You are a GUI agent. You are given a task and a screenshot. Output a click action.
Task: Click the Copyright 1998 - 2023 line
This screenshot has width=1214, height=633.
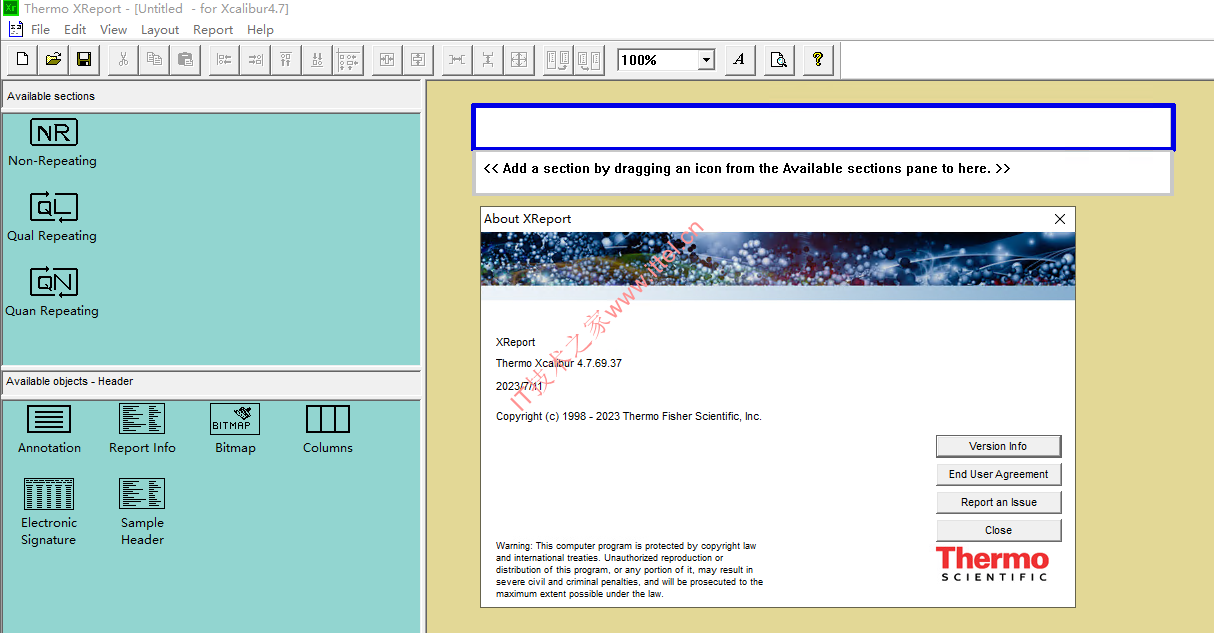[x=629, y=416]
